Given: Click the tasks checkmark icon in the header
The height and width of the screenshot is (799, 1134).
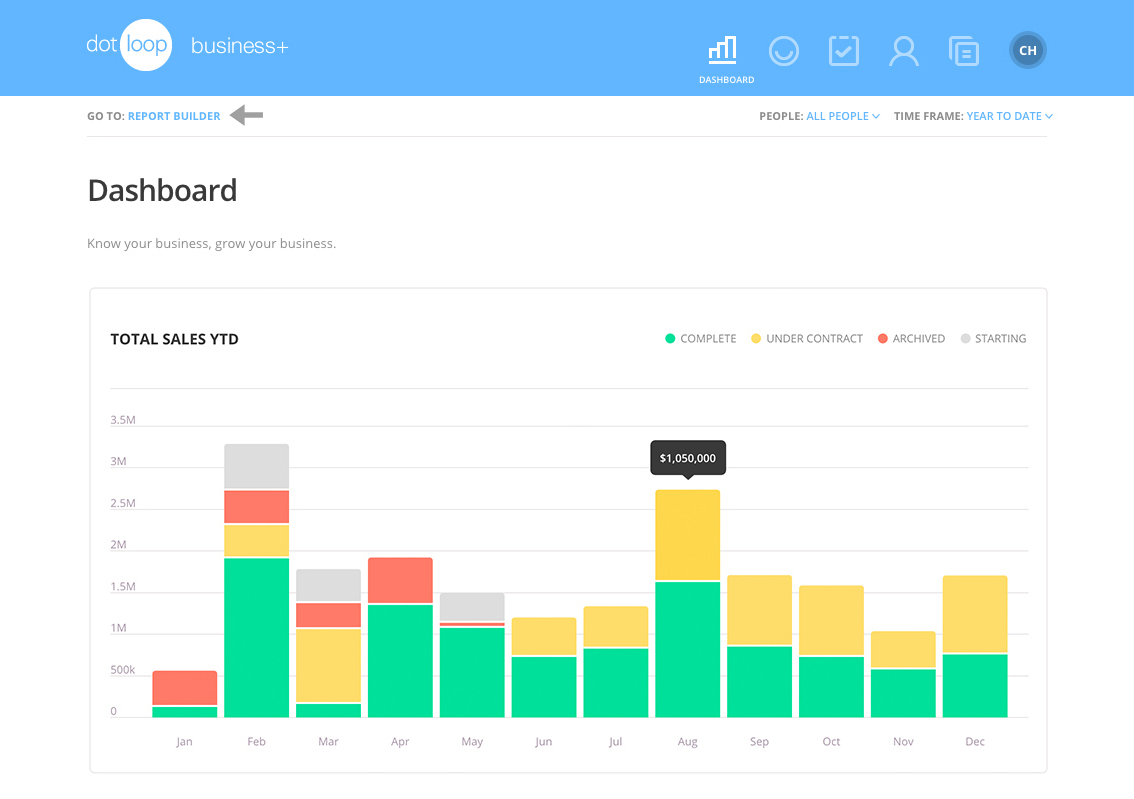Looking at the screenshot, I should pos(844,50).
